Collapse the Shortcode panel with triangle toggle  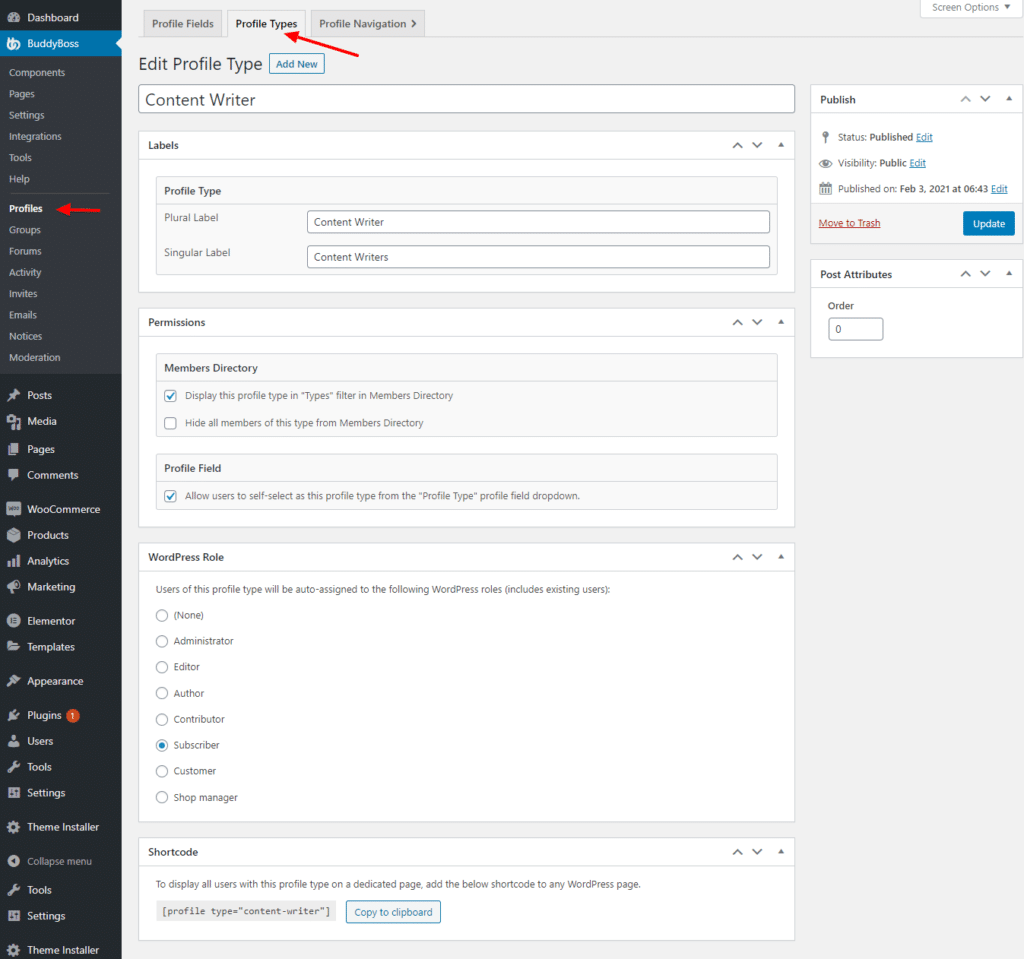pyautogui.click(x=781, y=852)
